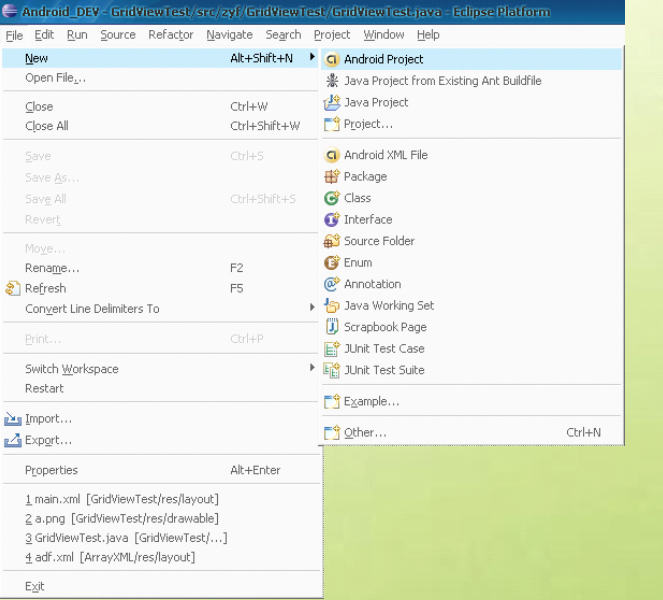The height and width of the screenshot is (600, 663).
Task: Select the Class icon in submenu
Action: point(332,198)
